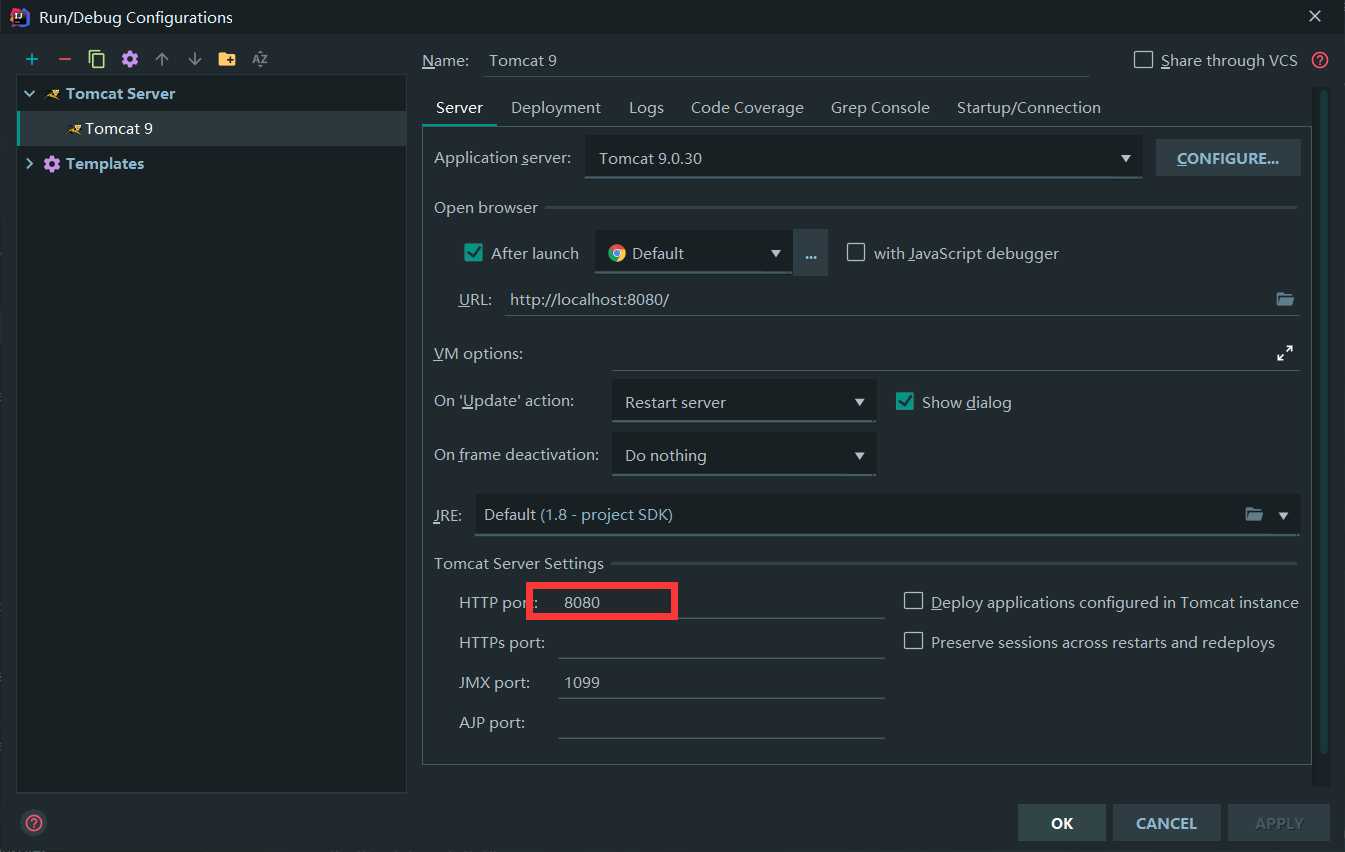Image resolution: width=1345 pixels, height=852 pixels.
Task: Expand the Templates tree node
Action: pyautogui.click(x=29, y=164)
